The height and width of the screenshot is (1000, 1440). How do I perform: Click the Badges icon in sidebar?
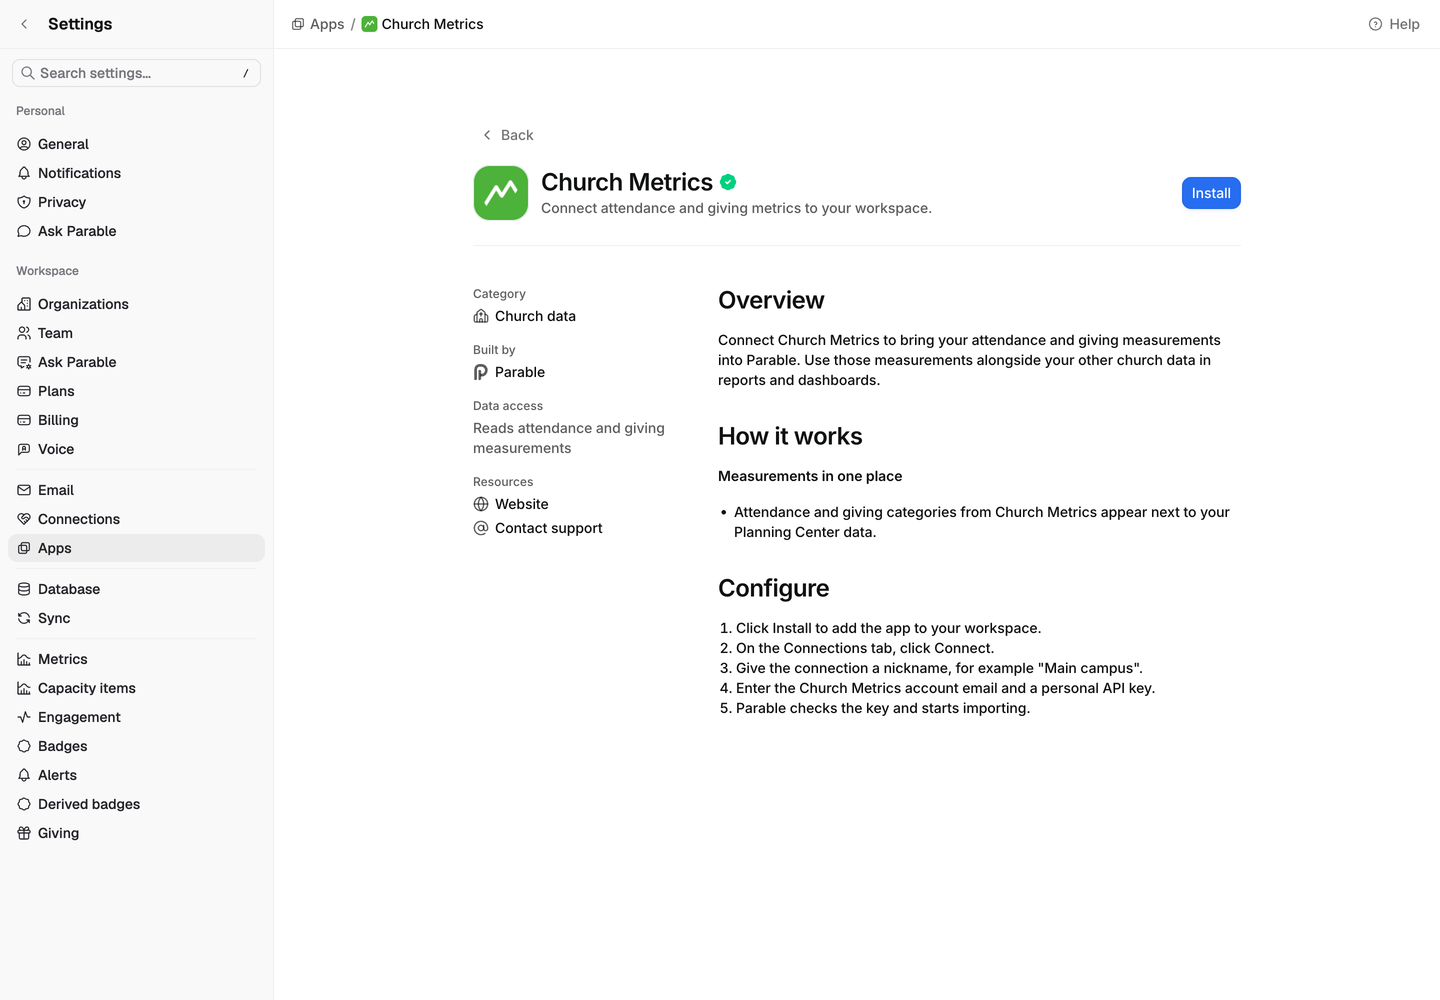click(x=24, y=746)
